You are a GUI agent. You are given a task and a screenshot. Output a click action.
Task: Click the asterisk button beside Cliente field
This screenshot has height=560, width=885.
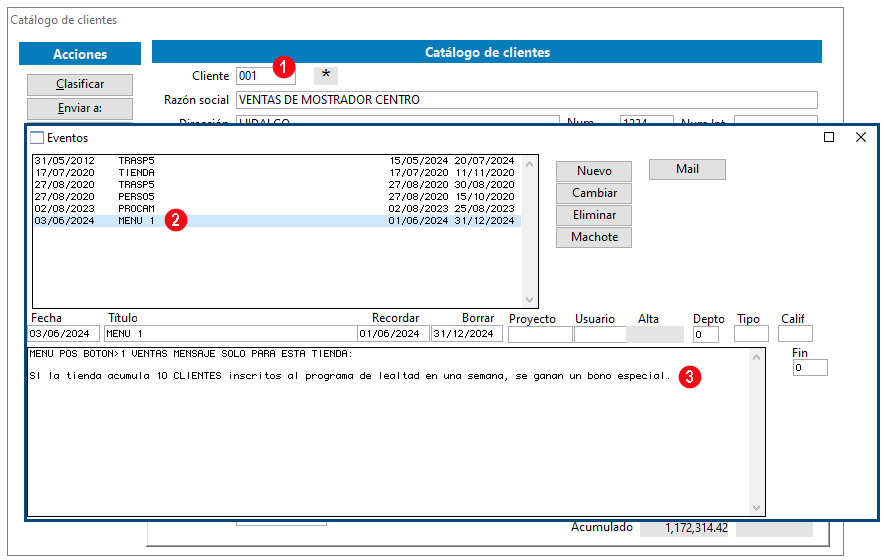click(x=326, y=75)
